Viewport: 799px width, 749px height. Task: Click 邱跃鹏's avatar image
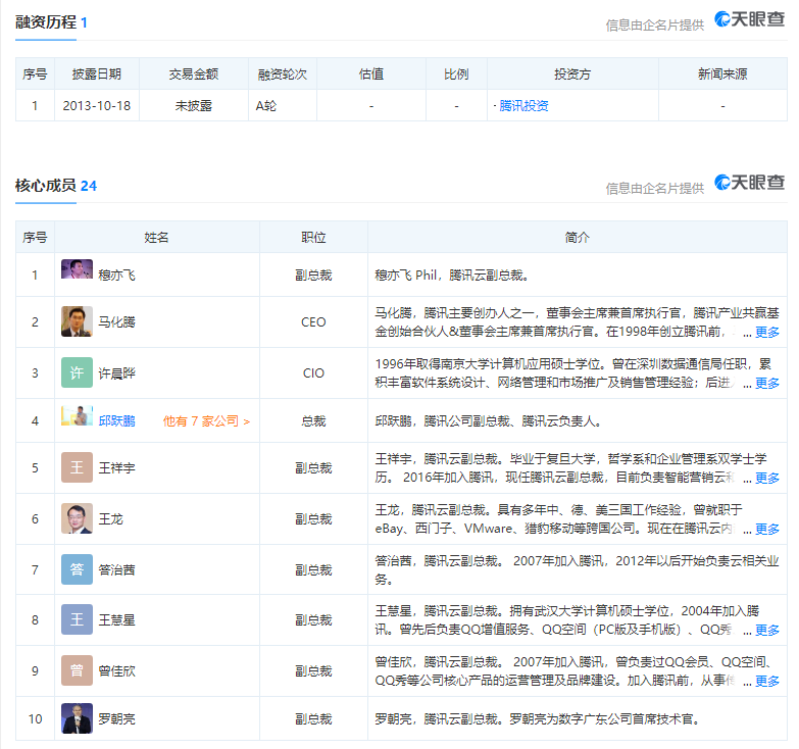[77, 418]
